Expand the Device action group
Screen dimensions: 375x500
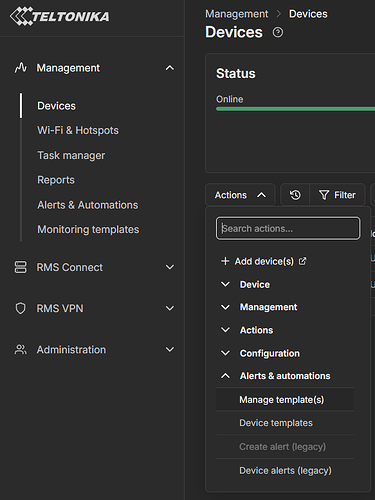click(245, 284)
